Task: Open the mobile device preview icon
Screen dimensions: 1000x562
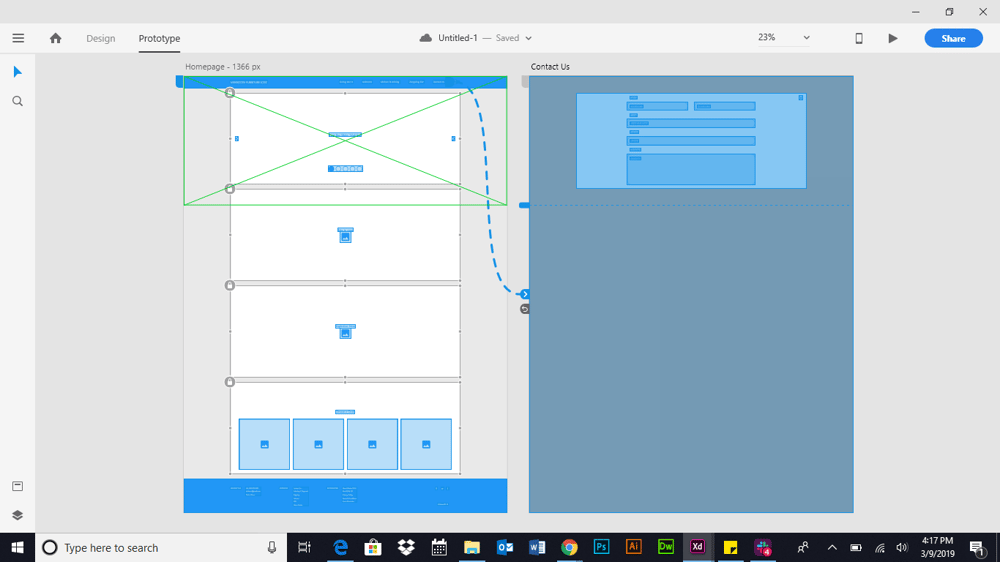Action: (859, 38)
